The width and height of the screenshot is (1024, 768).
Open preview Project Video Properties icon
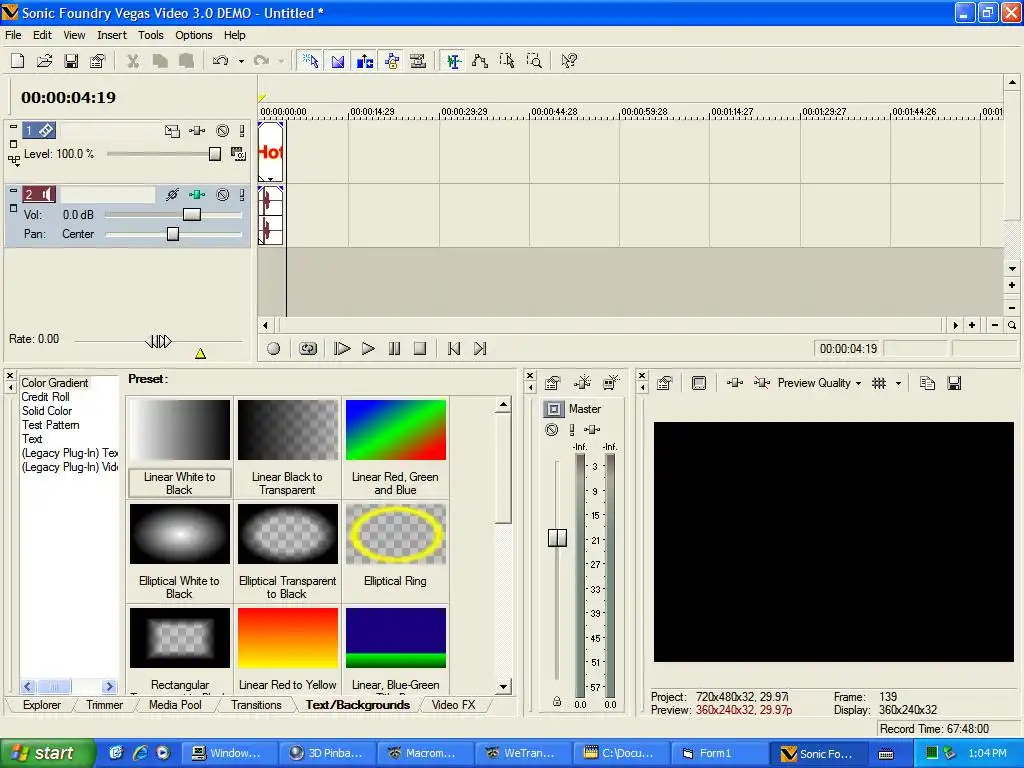[x=665, y=383]
